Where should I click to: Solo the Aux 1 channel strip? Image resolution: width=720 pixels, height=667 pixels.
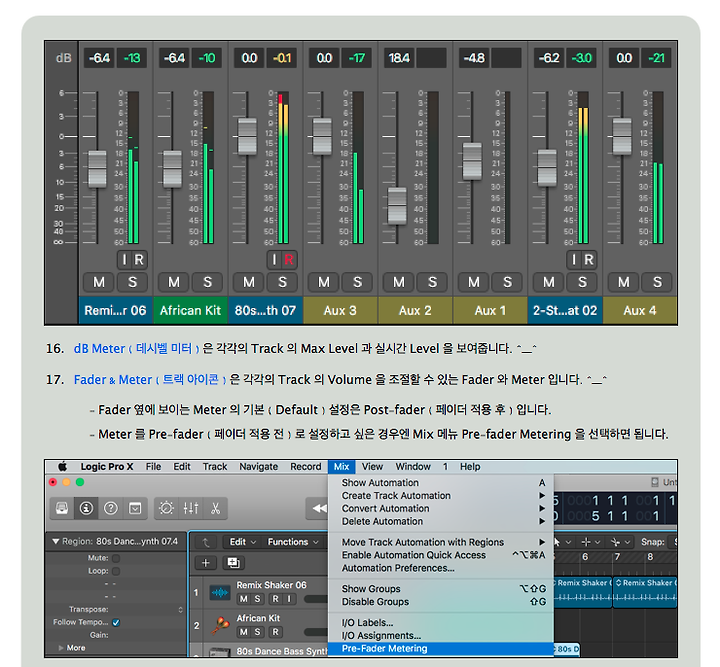click(507, 282)
